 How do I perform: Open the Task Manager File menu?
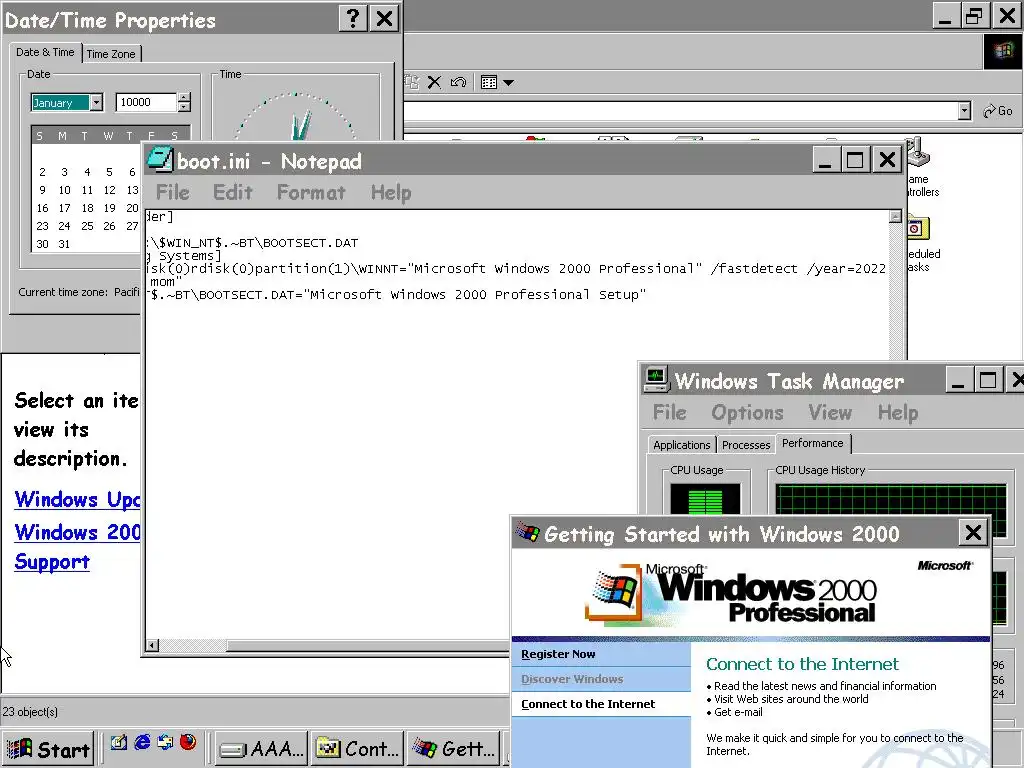[669, 413]
